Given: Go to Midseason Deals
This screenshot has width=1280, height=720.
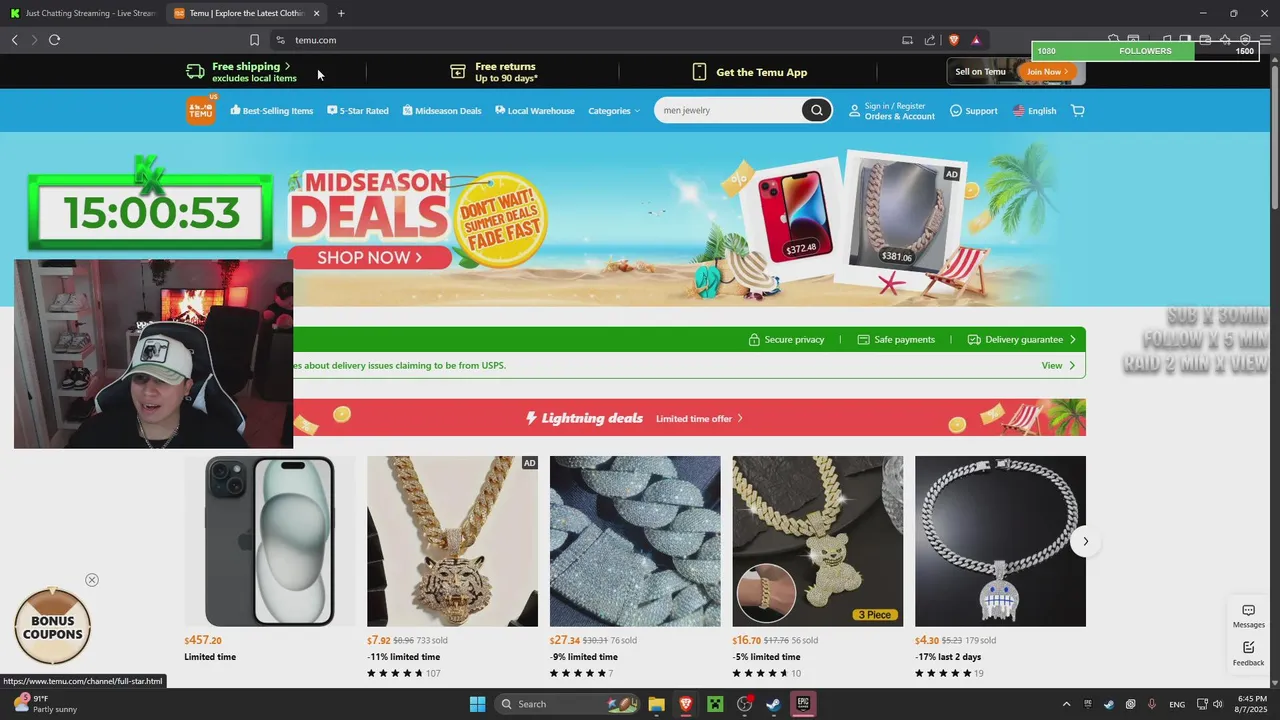Looking at the screenshot, I should pyautogui.click(x=442, y=111).
